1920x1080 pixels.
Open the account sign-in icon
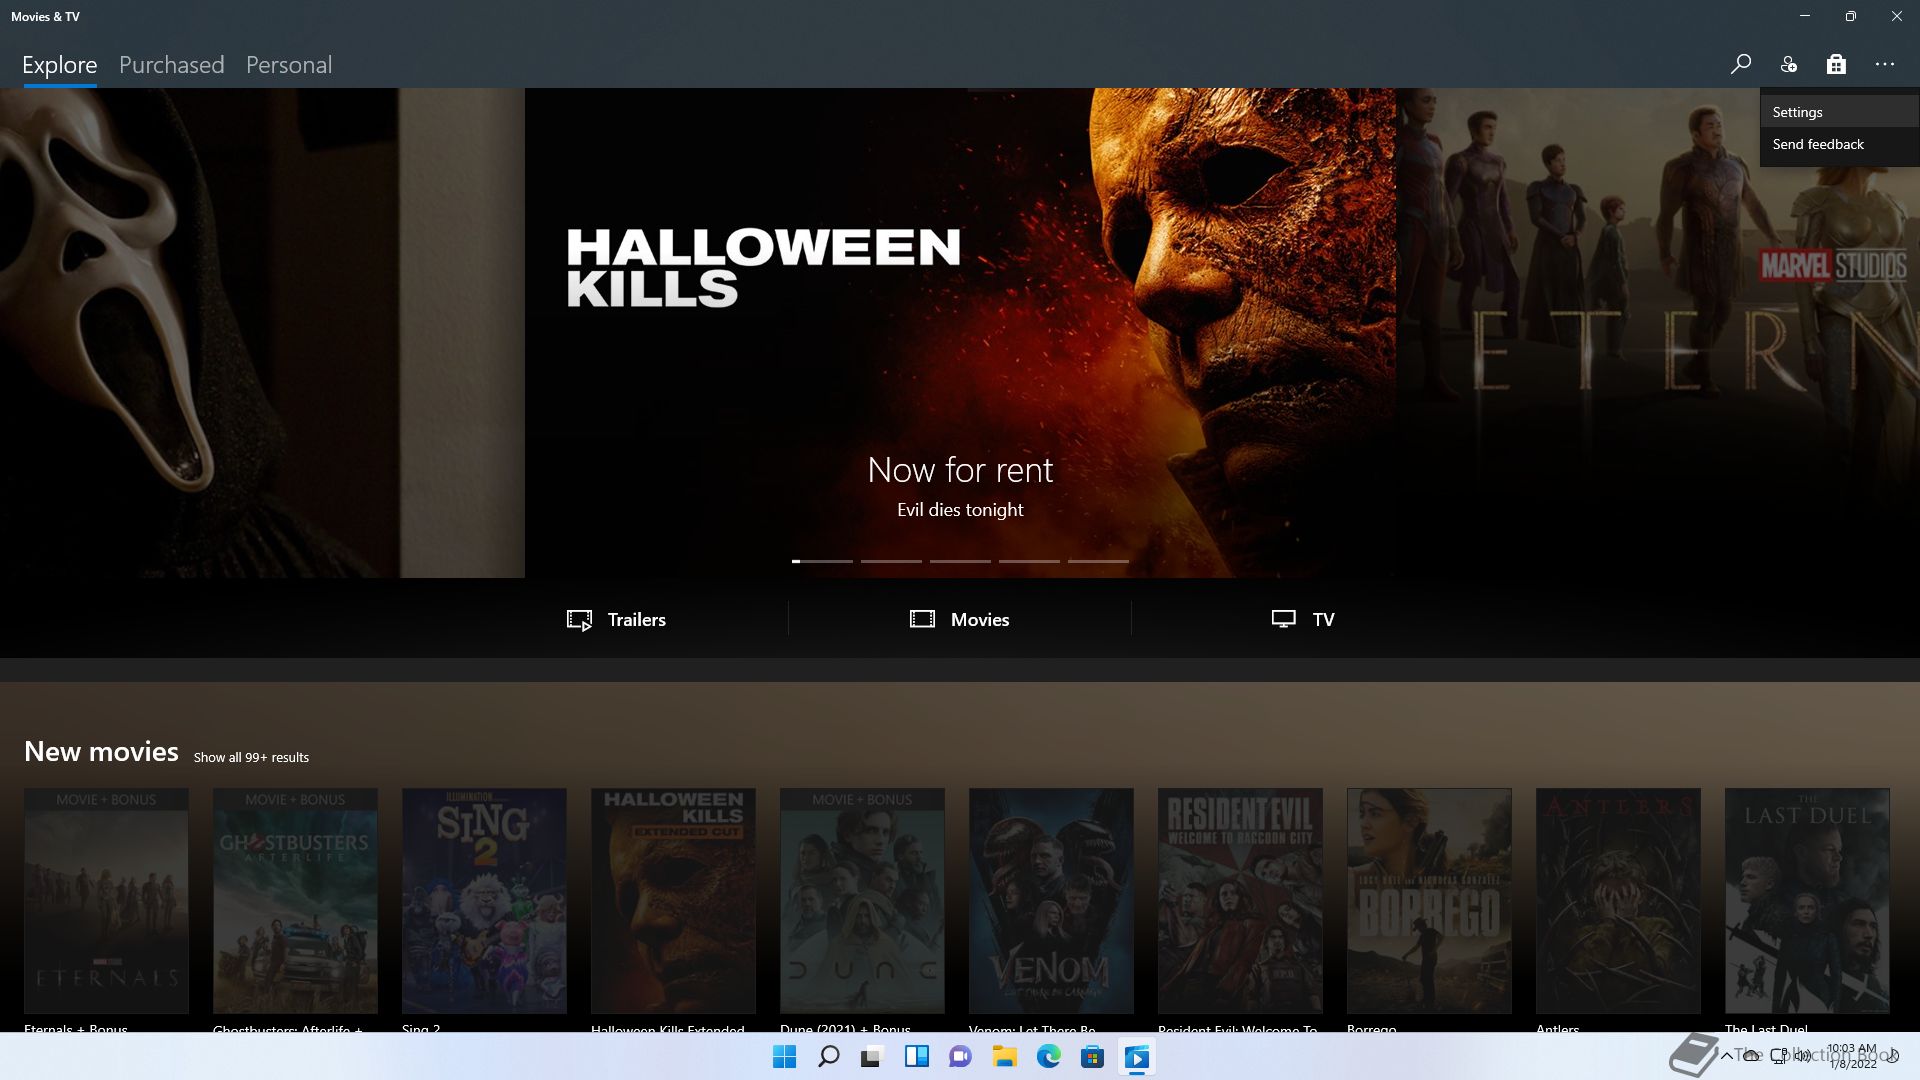click(x=1788, y=65)
